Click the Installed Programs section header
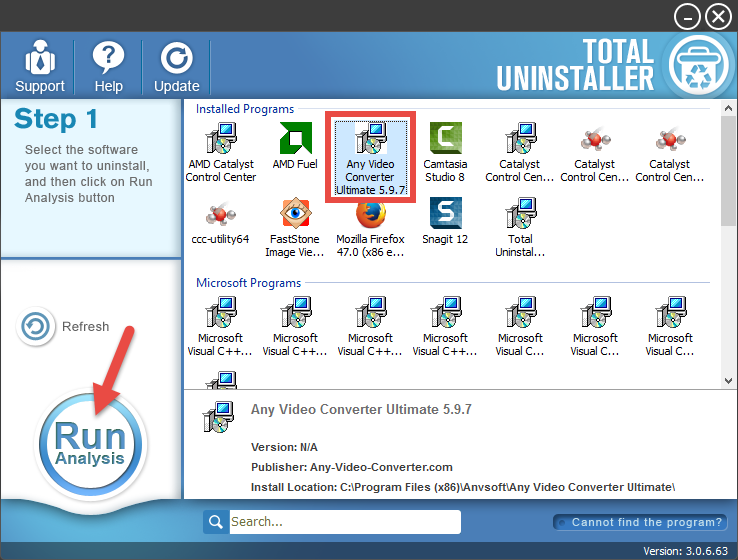 pyautogui.click(x=245, y=109)
